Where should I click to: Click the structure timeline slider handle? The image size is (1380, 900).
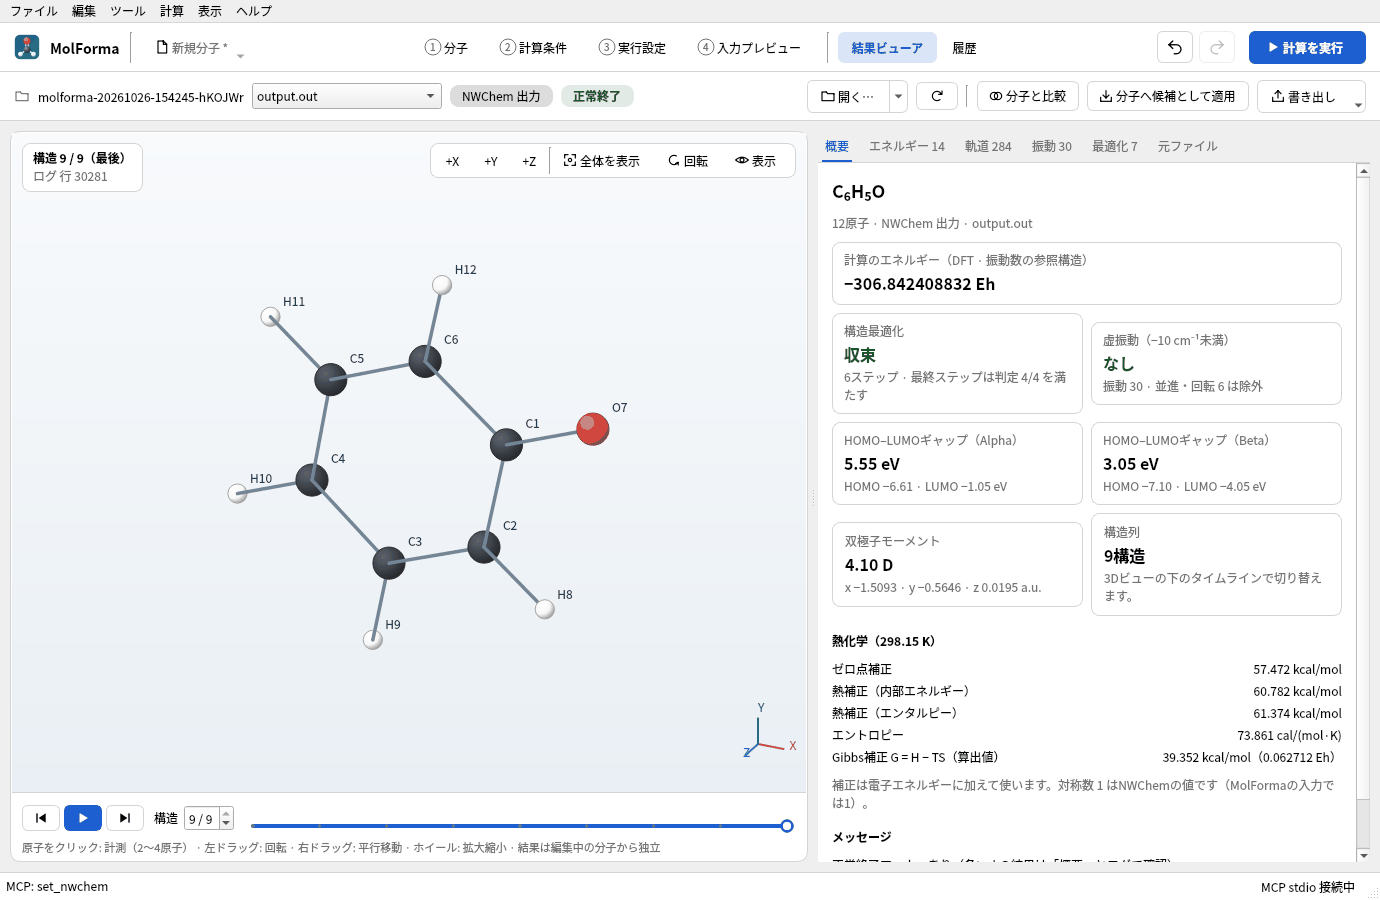pyautogui.click(x=787, y=826)
